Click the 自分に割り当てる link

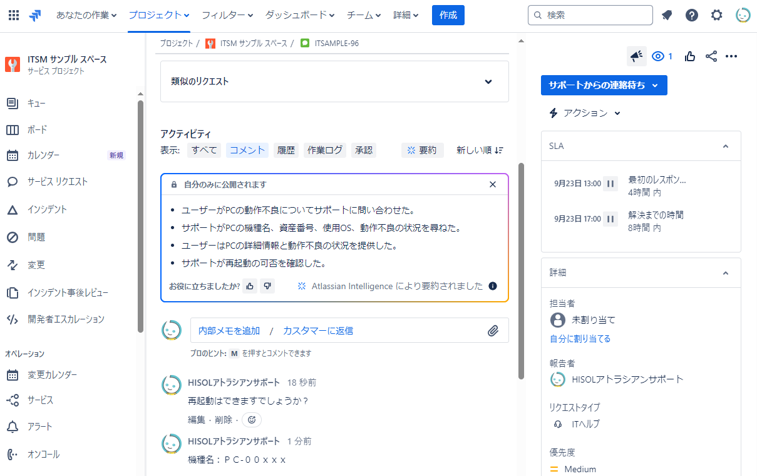(580, 339)
